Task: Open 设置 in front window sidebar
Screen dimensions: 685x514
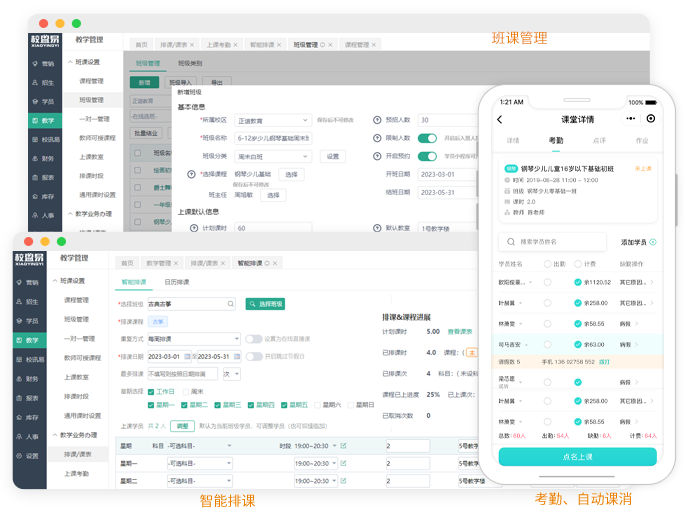Action: point(28,456)
